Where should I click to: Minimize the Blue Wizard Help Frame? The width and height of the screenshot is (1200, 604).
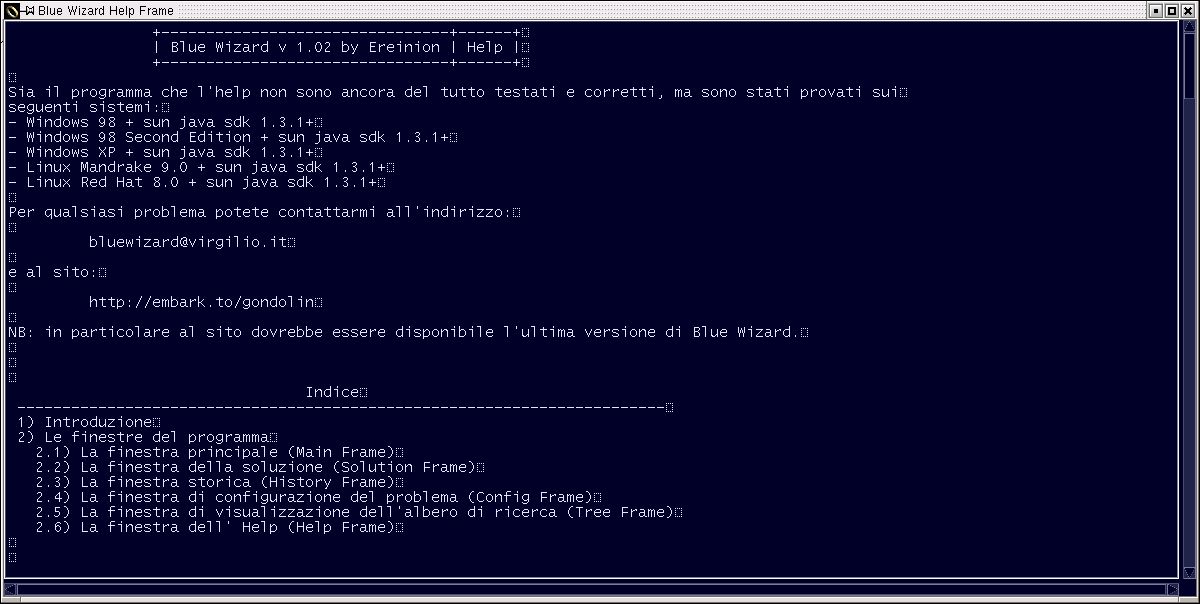(x=1156, y=10)
